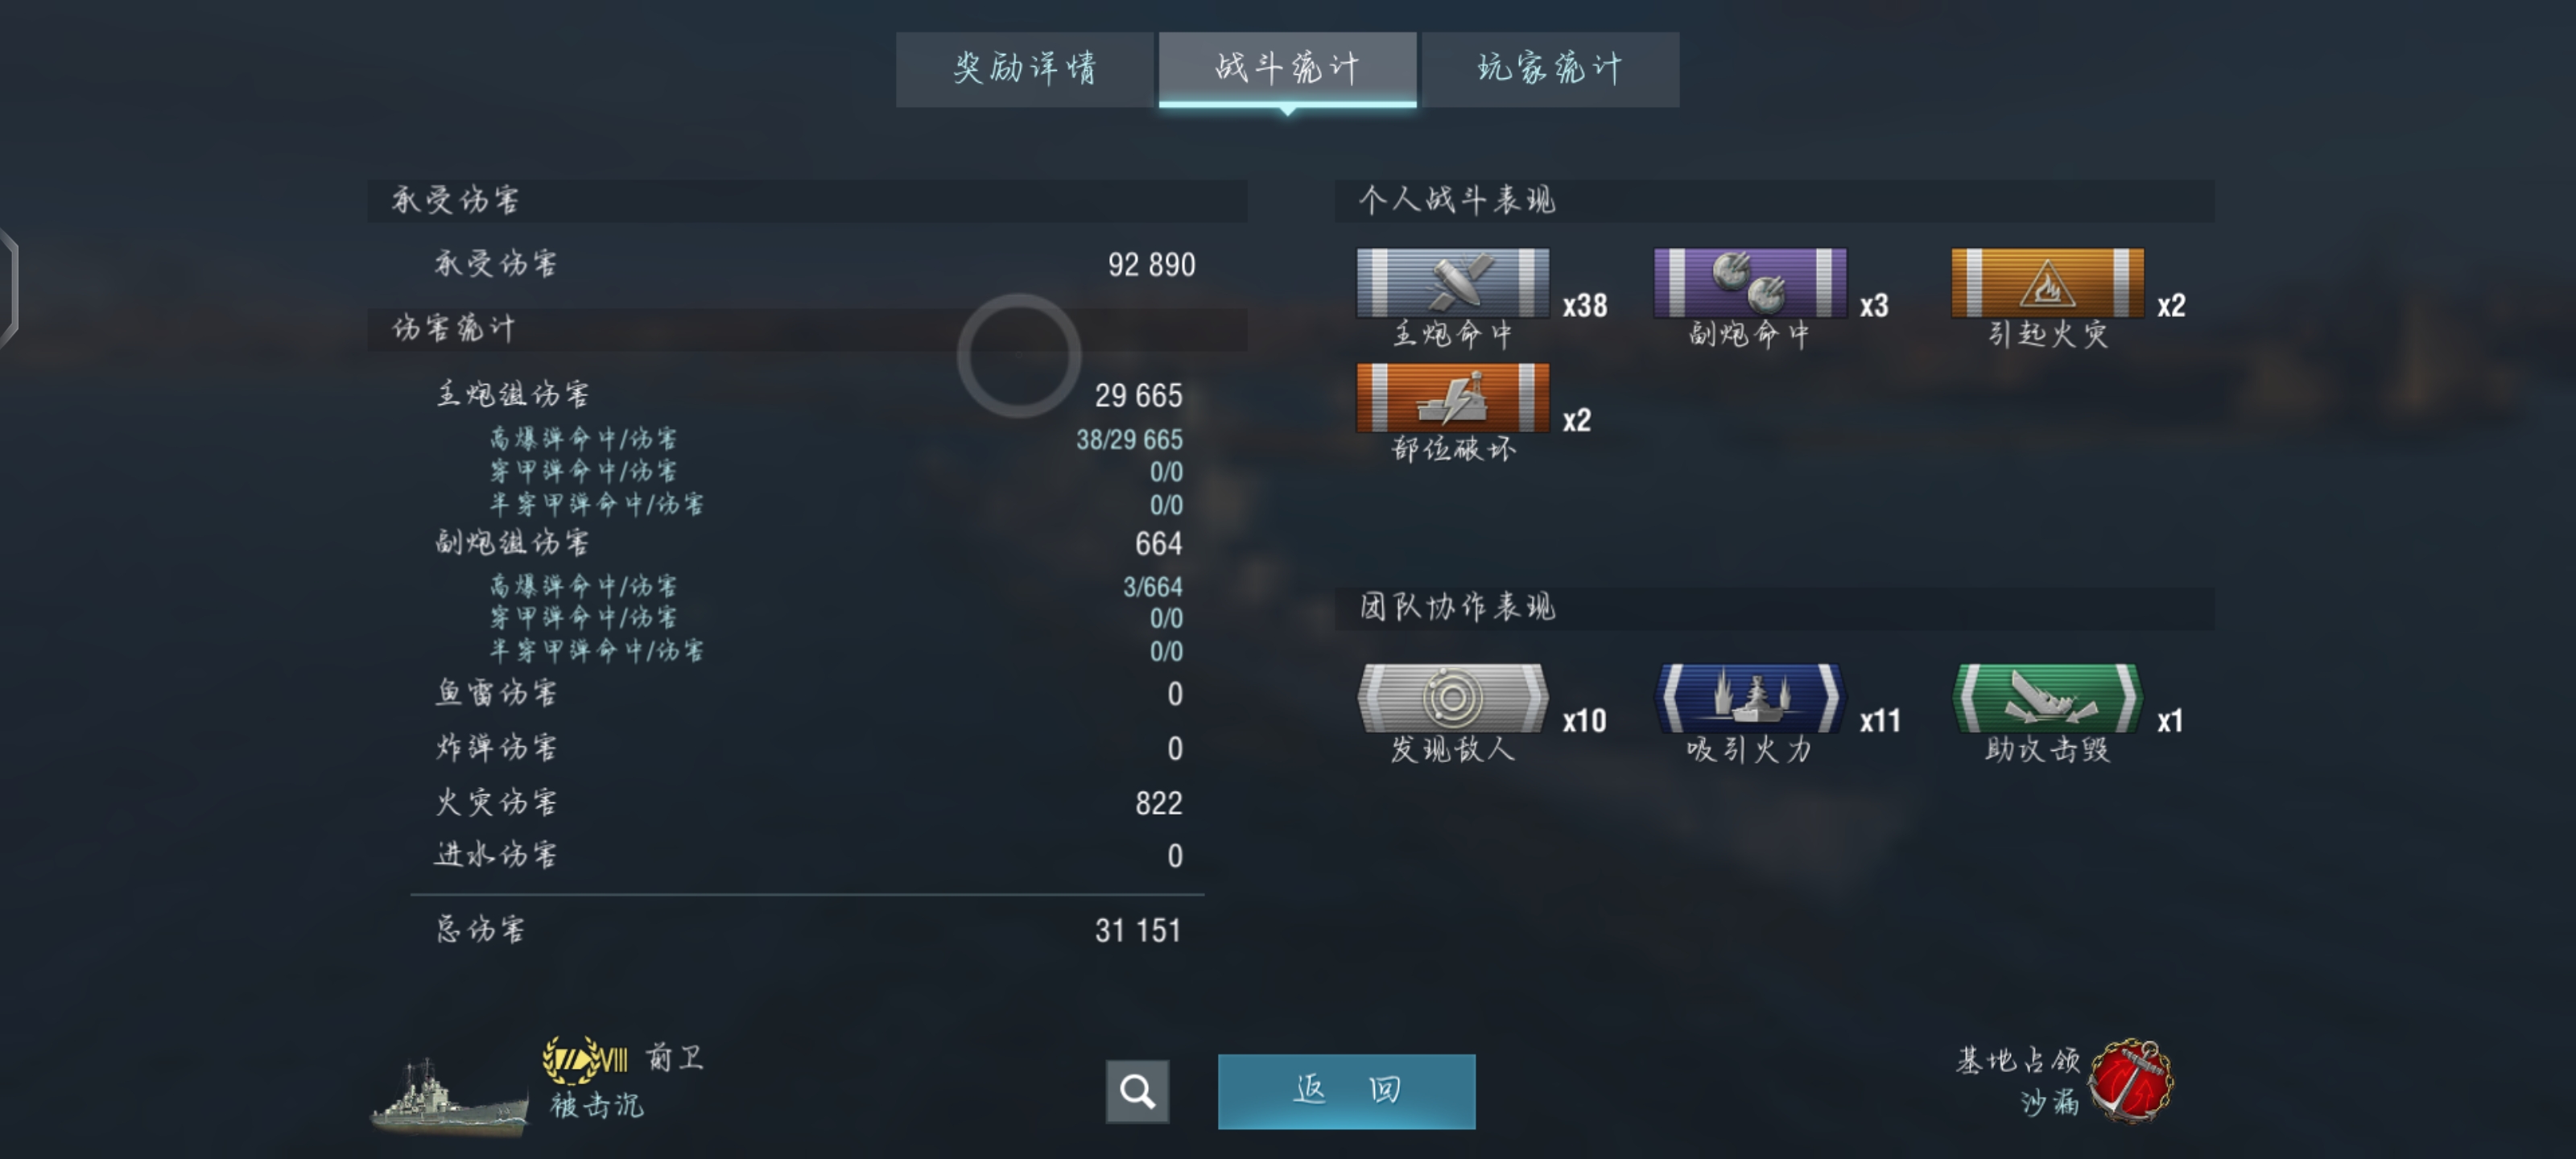The height and width of the screenshot is (1159, 2576).
Task: Click the 副炮命中 secondary hits ribbon
Action: coord(1749,283)
